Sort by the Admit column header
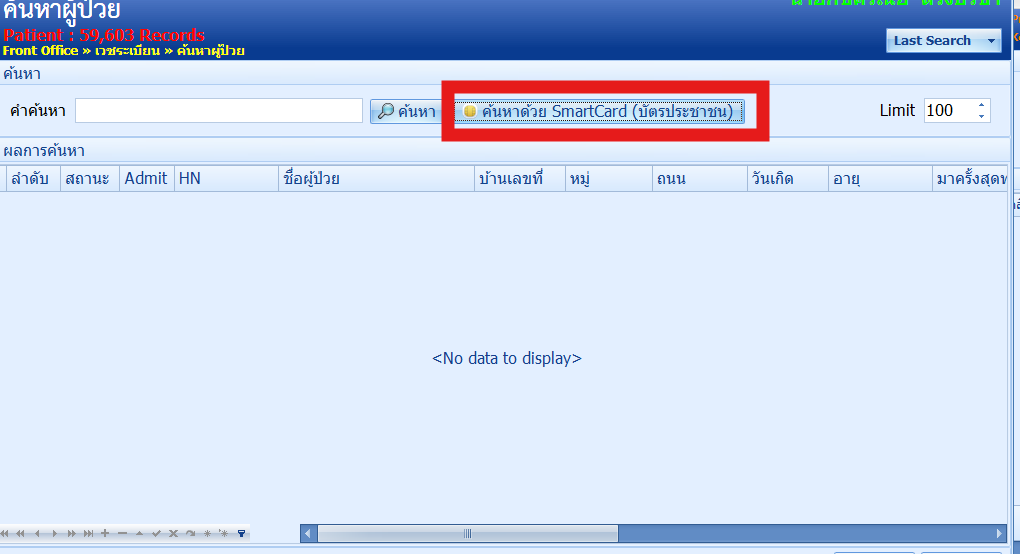This screenshot has width=1020, height=554. (146, 179)
